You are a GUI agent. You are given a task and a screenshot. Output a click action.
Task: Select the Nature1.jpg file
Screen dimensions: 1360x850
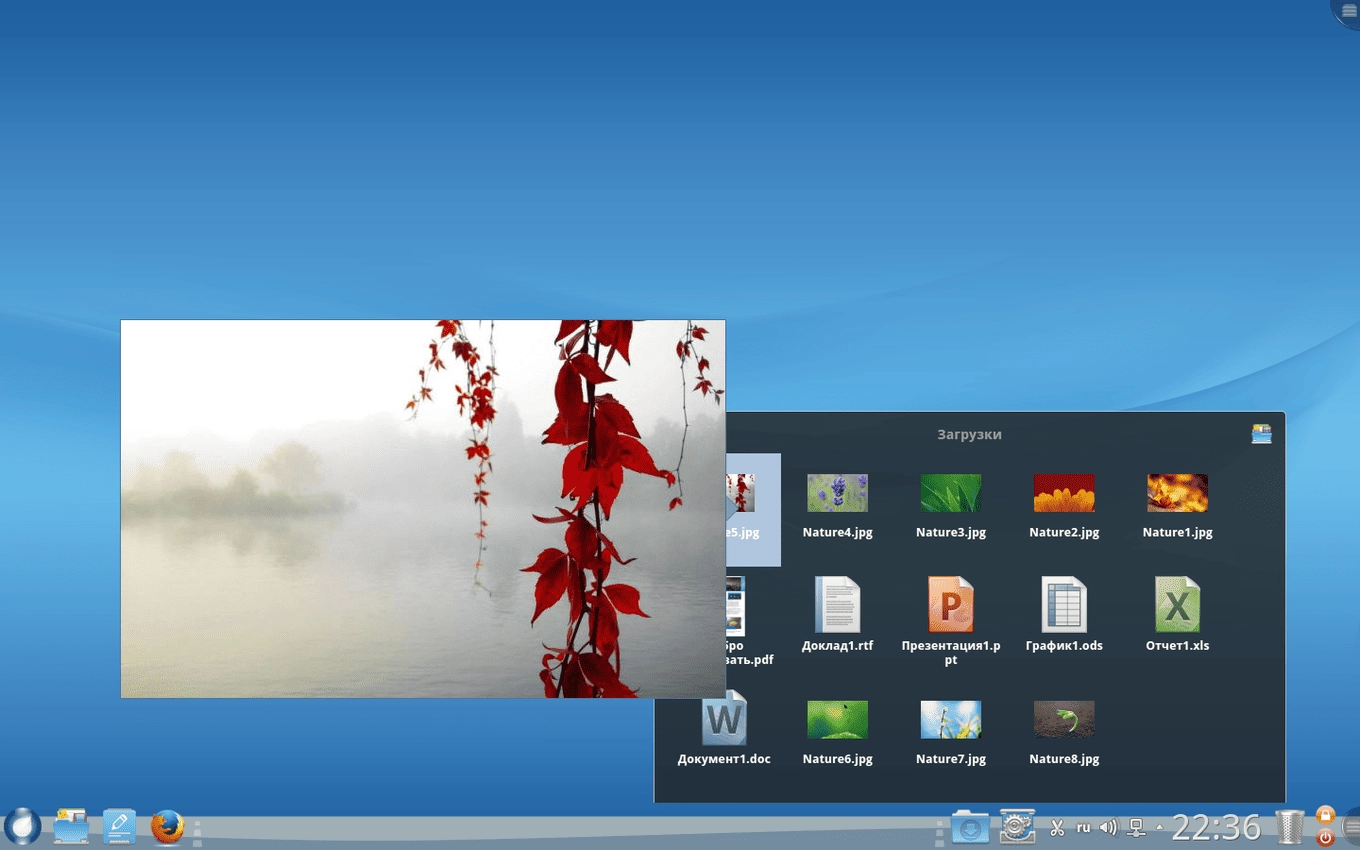click(x=1177, y=506)
